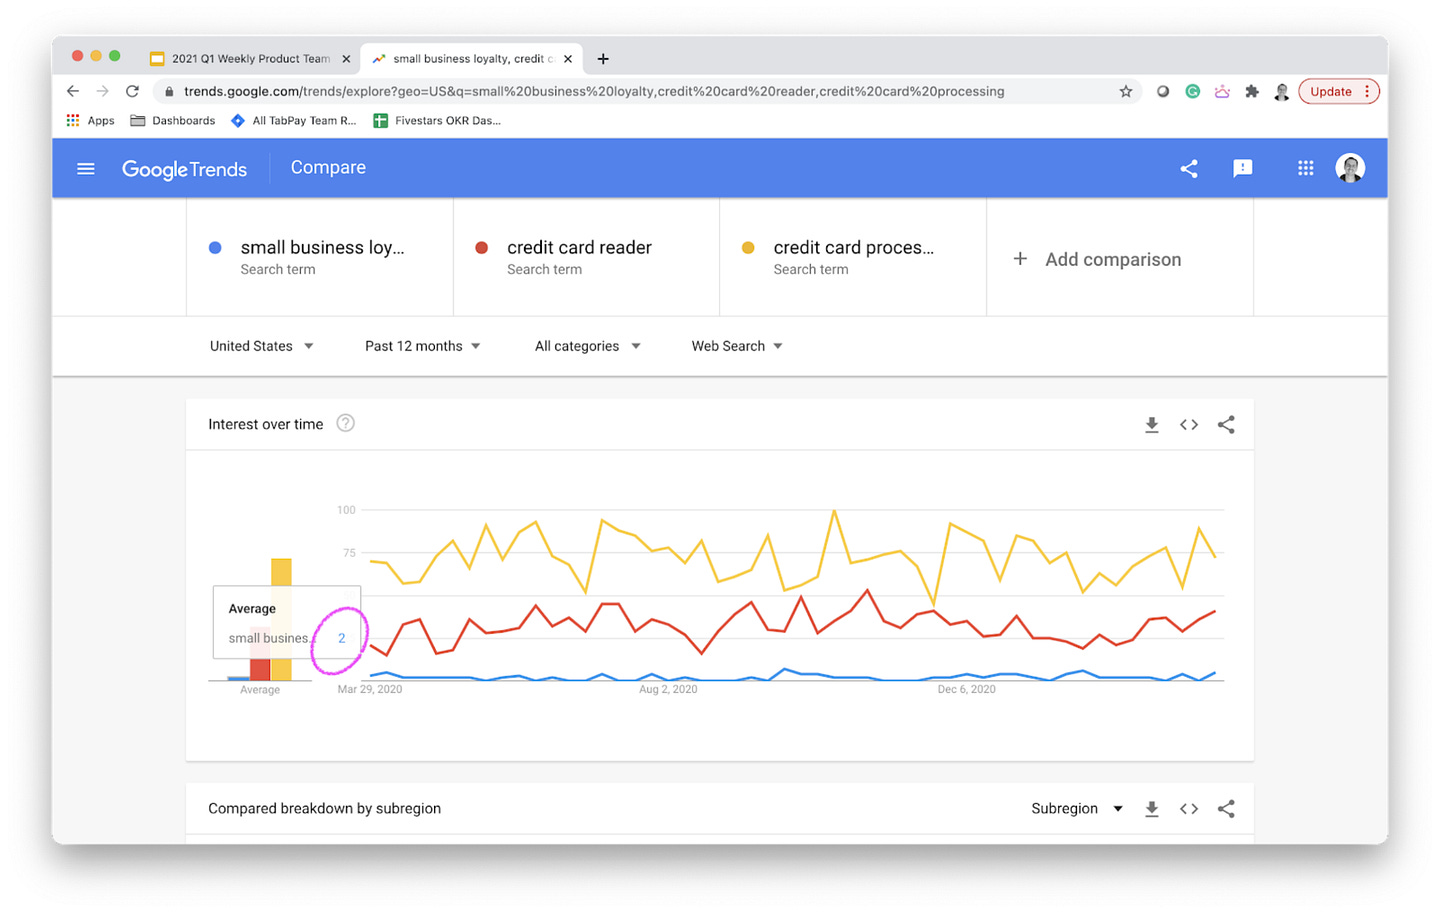Click the yellow bar in Average chart
Viewport: 1456px width, 918px height.
282,619
